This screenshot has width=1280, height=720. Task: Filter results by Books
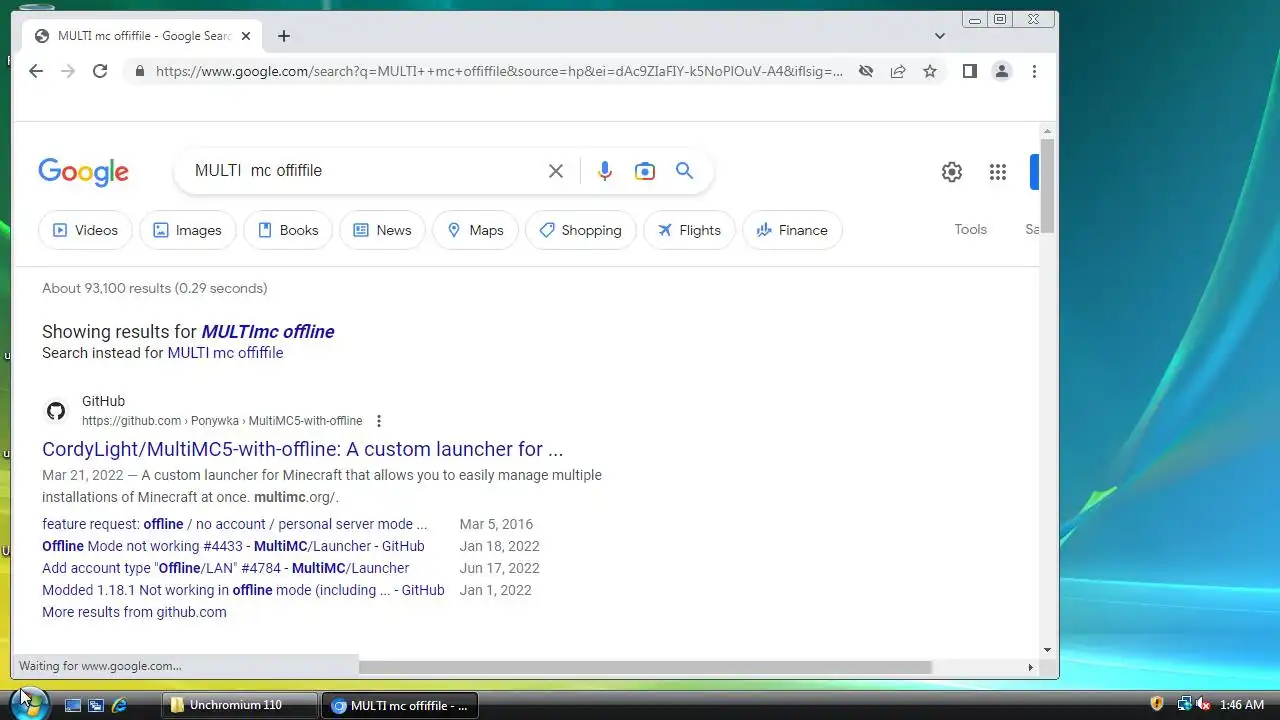(288, 230)
